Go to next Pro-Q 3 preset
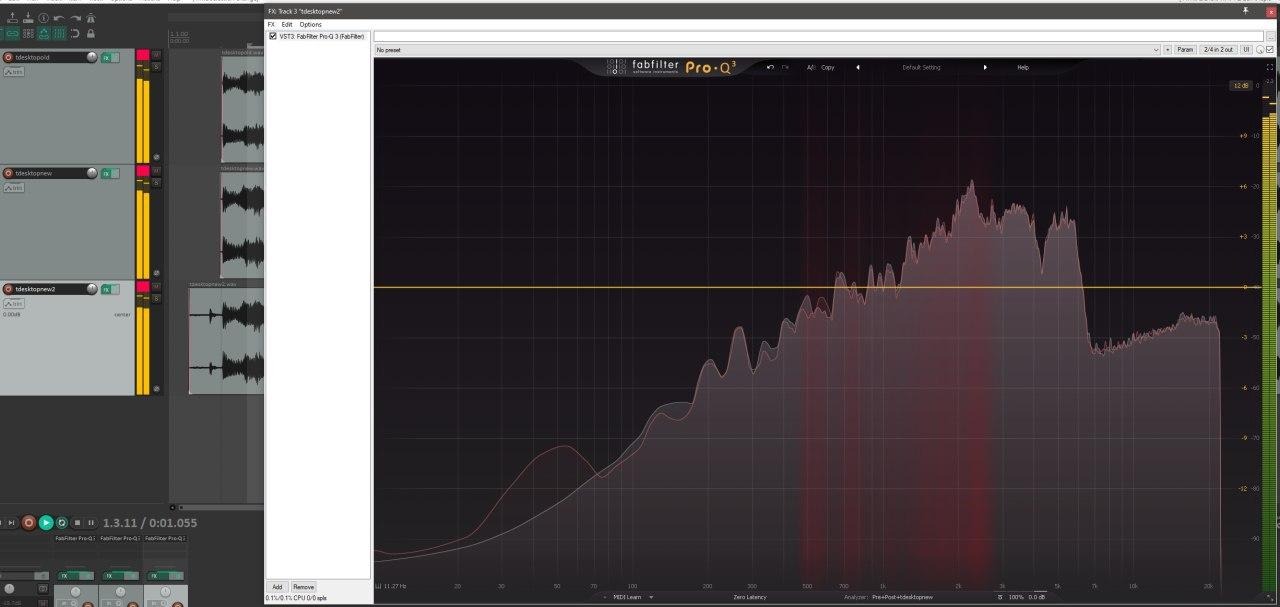 click(985, 67)
